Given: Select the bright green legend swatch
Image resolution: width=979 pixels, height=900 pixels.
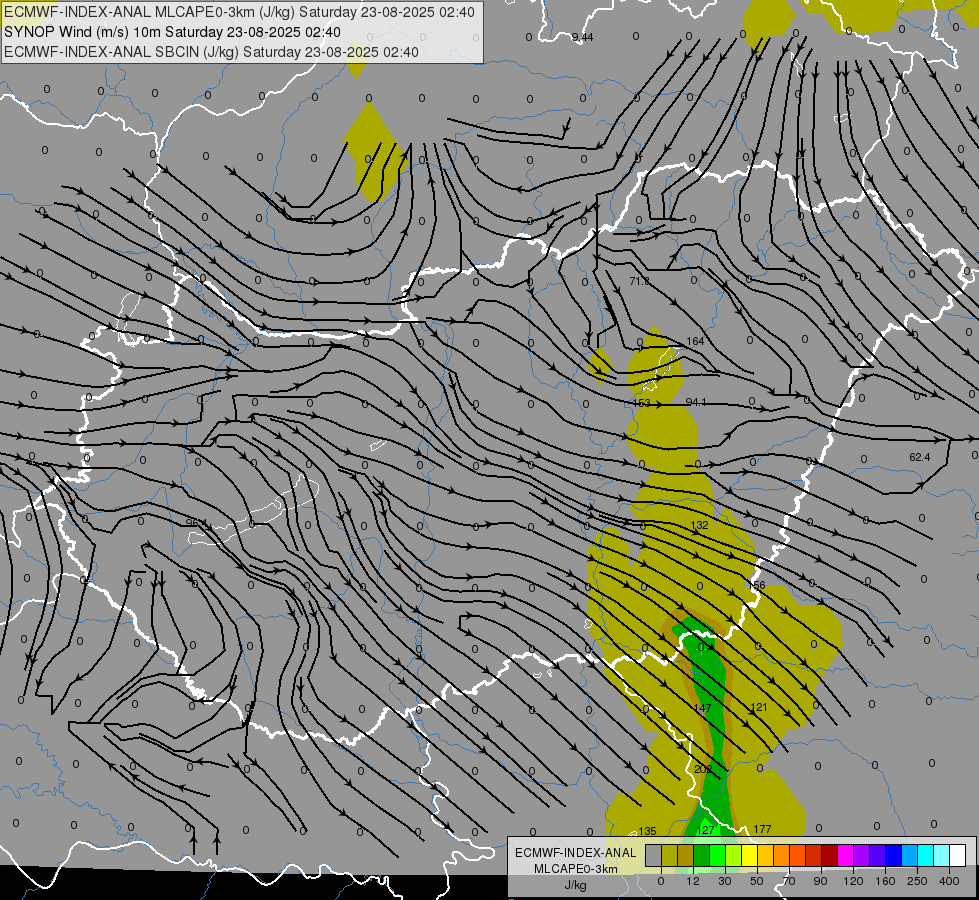Looking at the screenshot, I should pos(717,855).
